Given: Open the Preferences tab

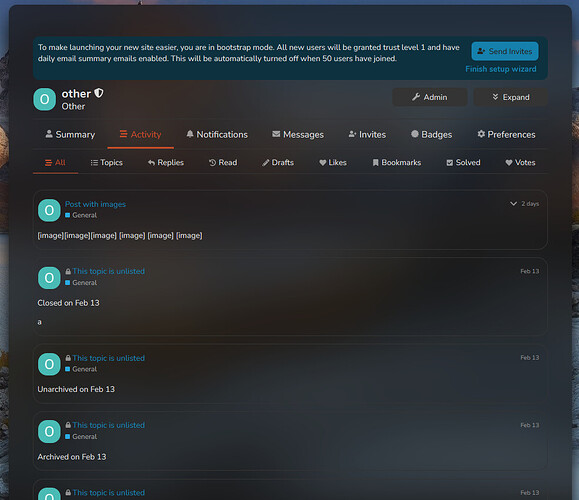Looking at the screenshot, I should [506, 134].
